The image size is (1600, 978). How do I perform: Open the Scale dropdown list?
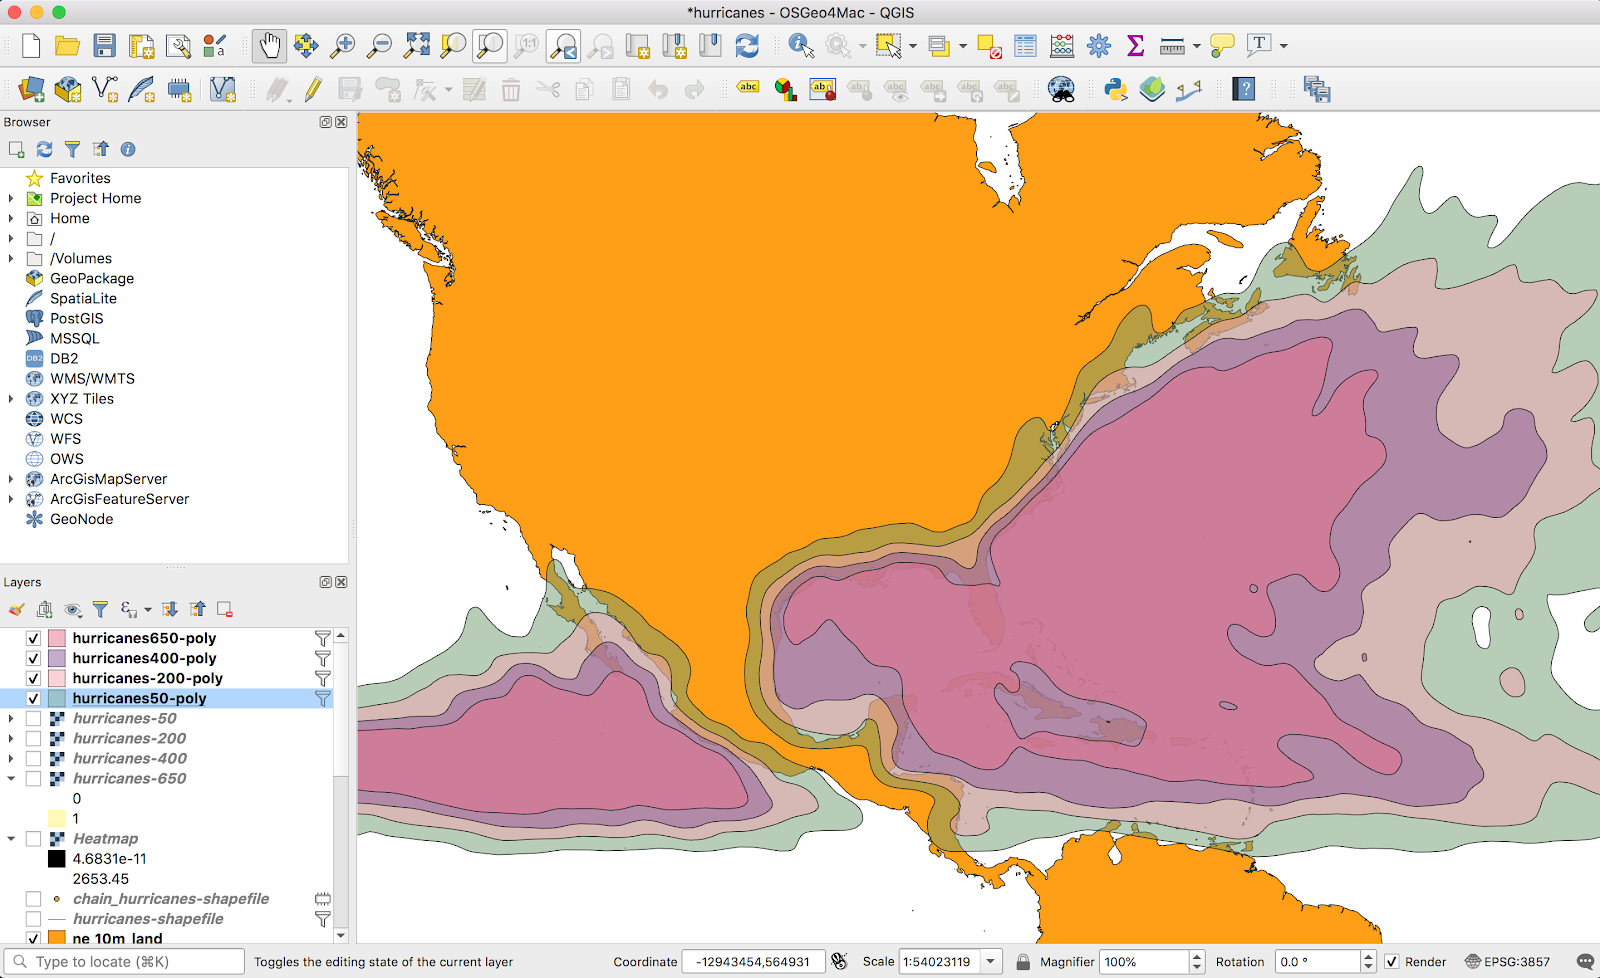[990, 962]
